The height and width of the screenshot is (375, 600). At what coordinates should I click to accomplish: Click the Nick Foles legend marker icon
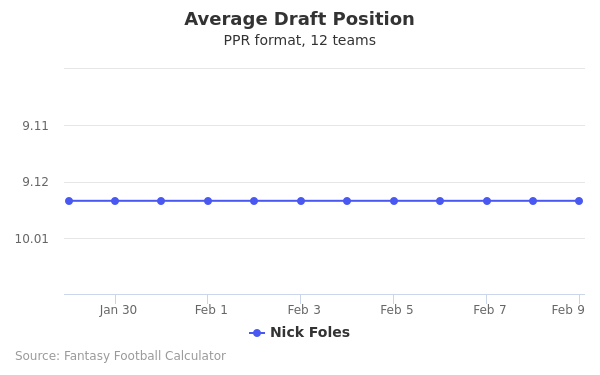click(257, 333)
